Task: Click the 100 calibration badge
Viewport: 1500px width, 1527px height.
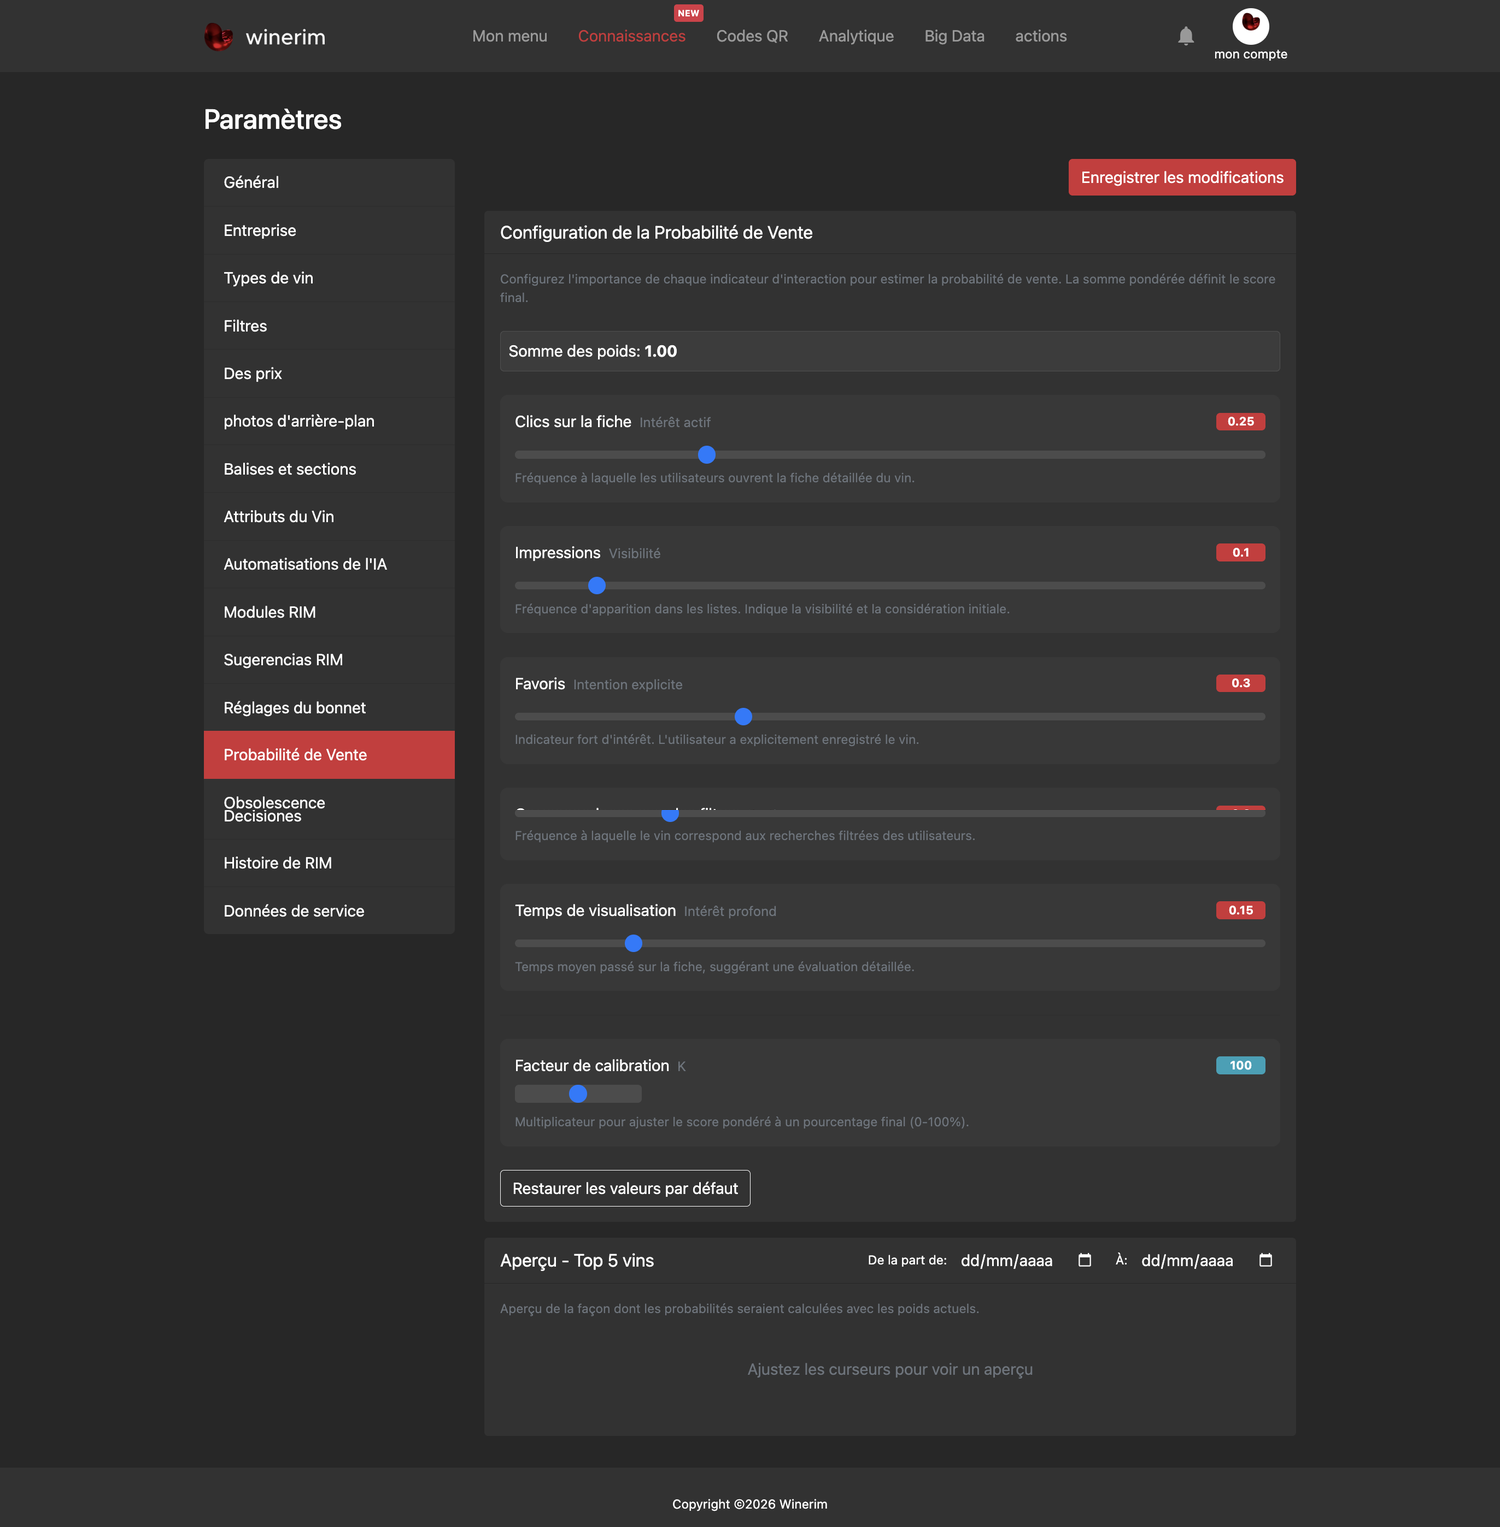Action: click(1241, 1066)
